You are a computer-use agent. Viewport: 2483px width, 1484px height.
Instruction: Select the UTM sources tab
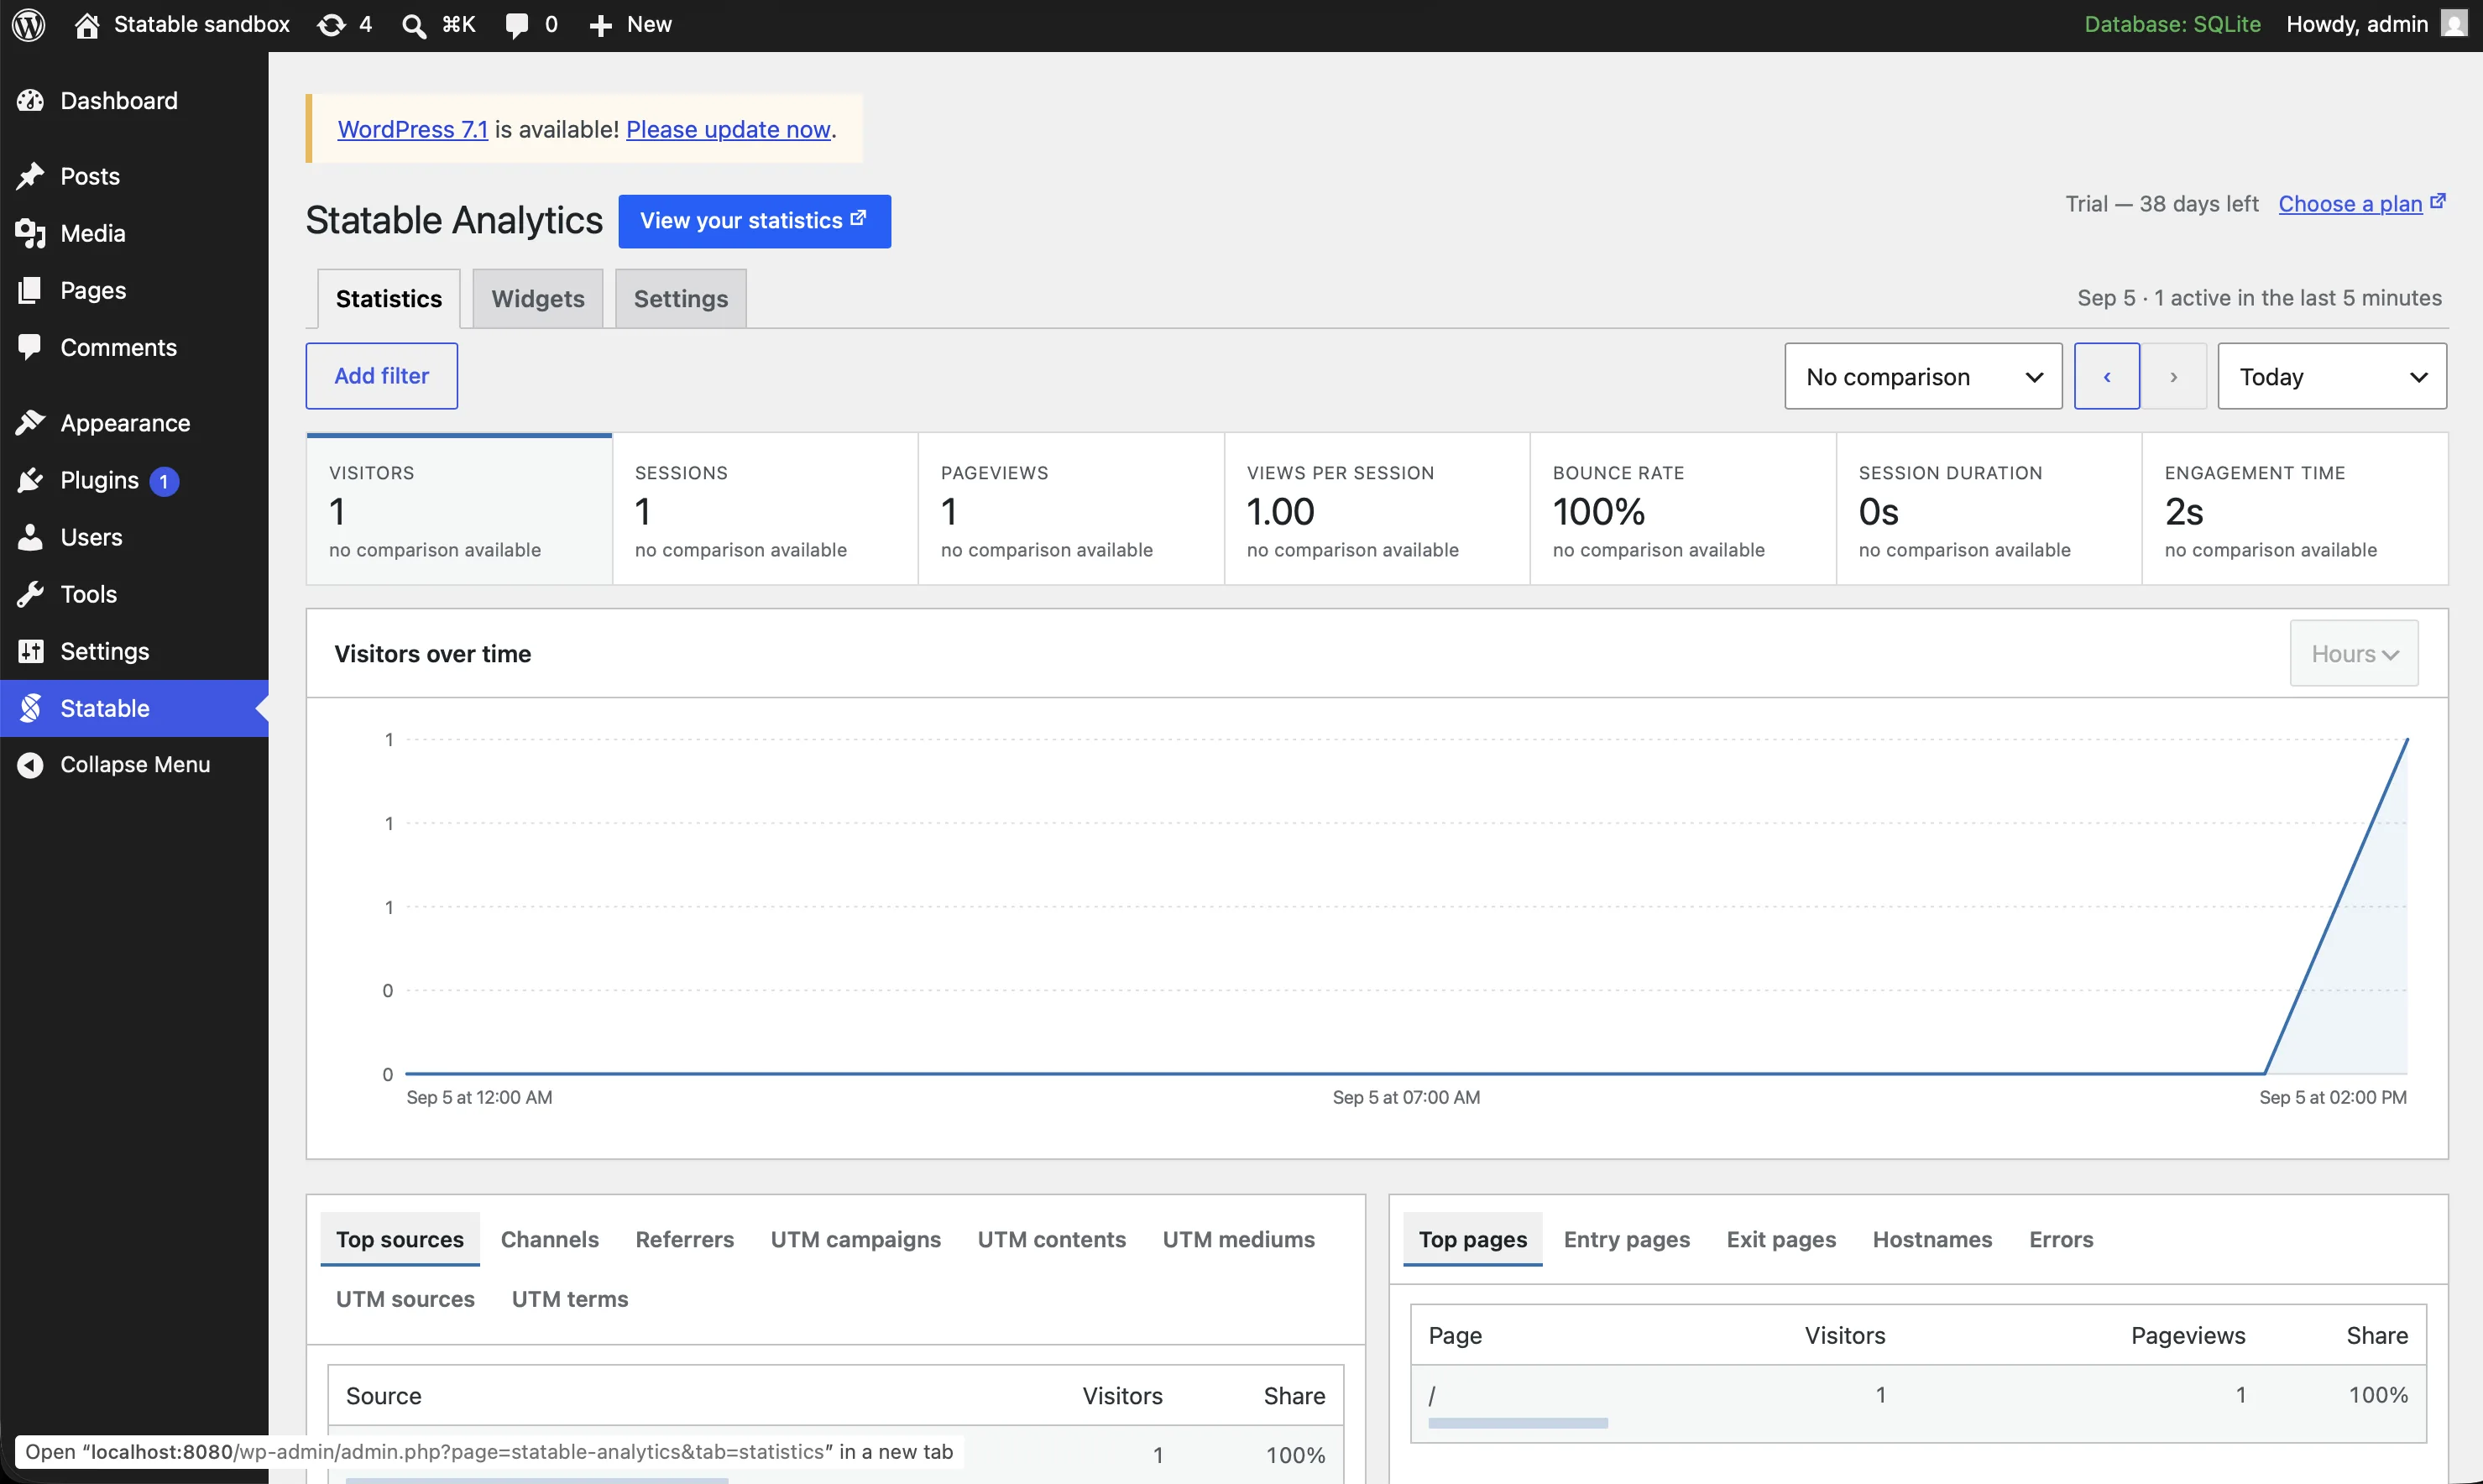(x=405, y=1299)
